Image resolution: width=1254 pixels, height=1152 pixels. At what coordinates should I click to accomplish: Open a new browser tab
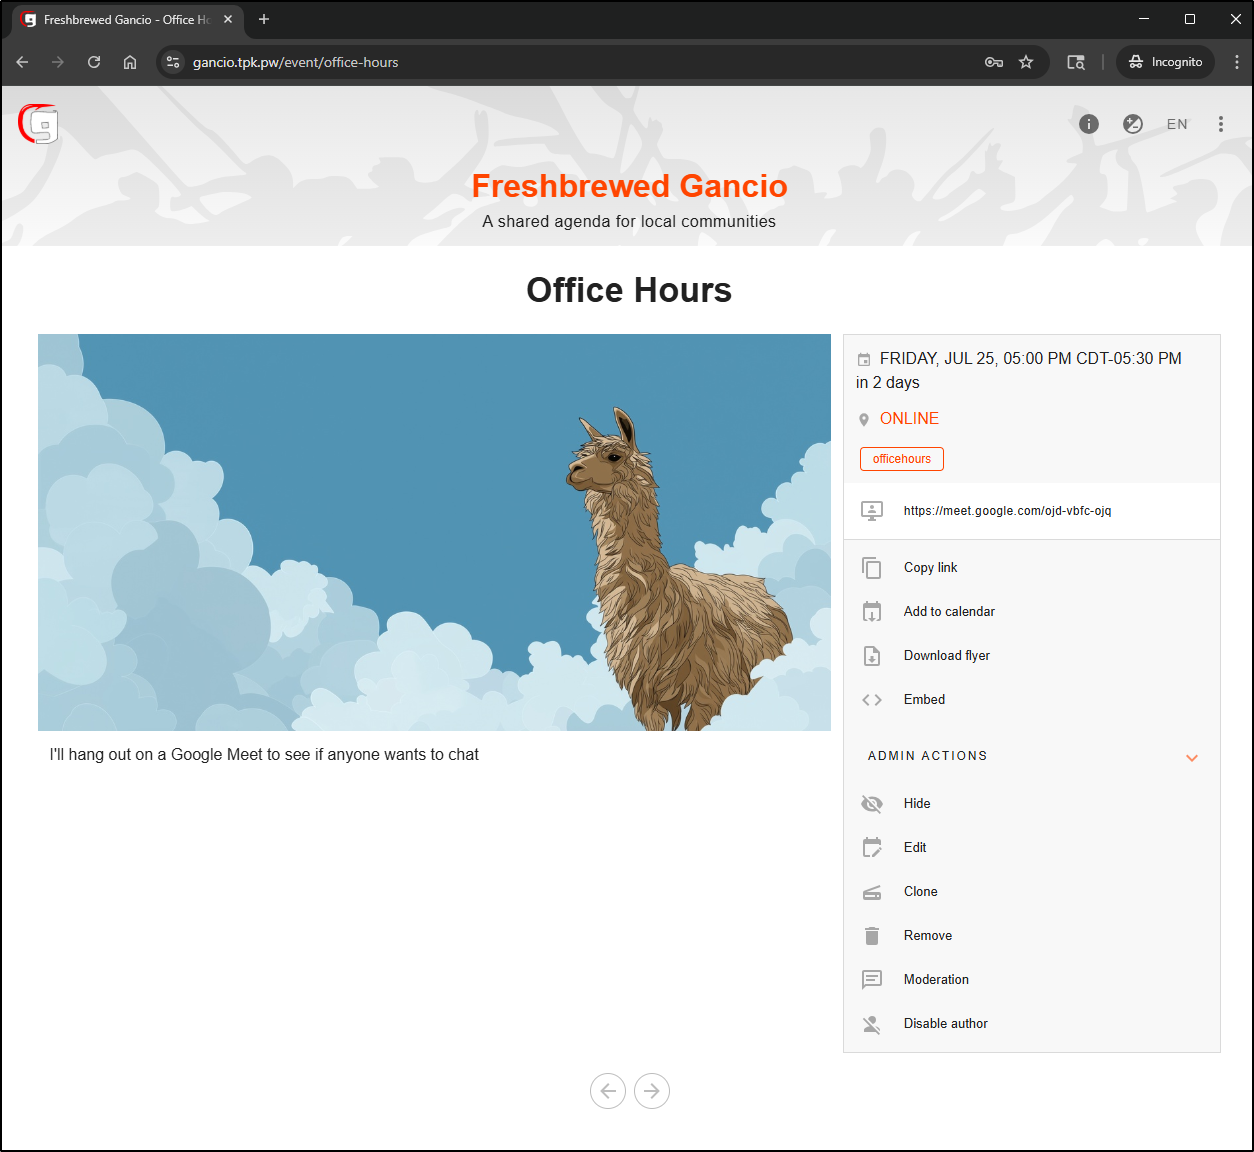tap(264, 19)
